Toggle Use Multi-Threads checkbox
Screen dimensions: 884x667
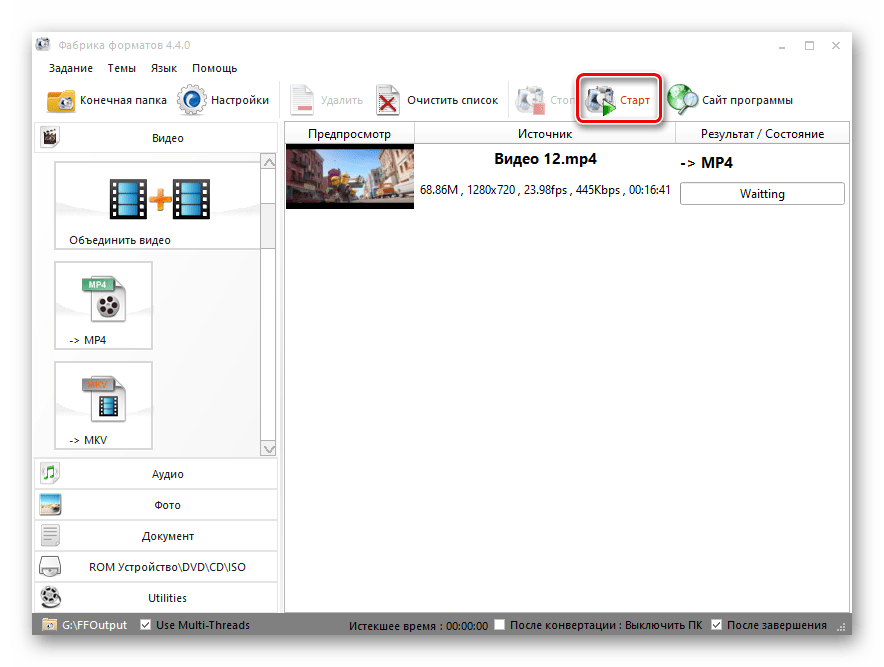click(x=145, y=625)
